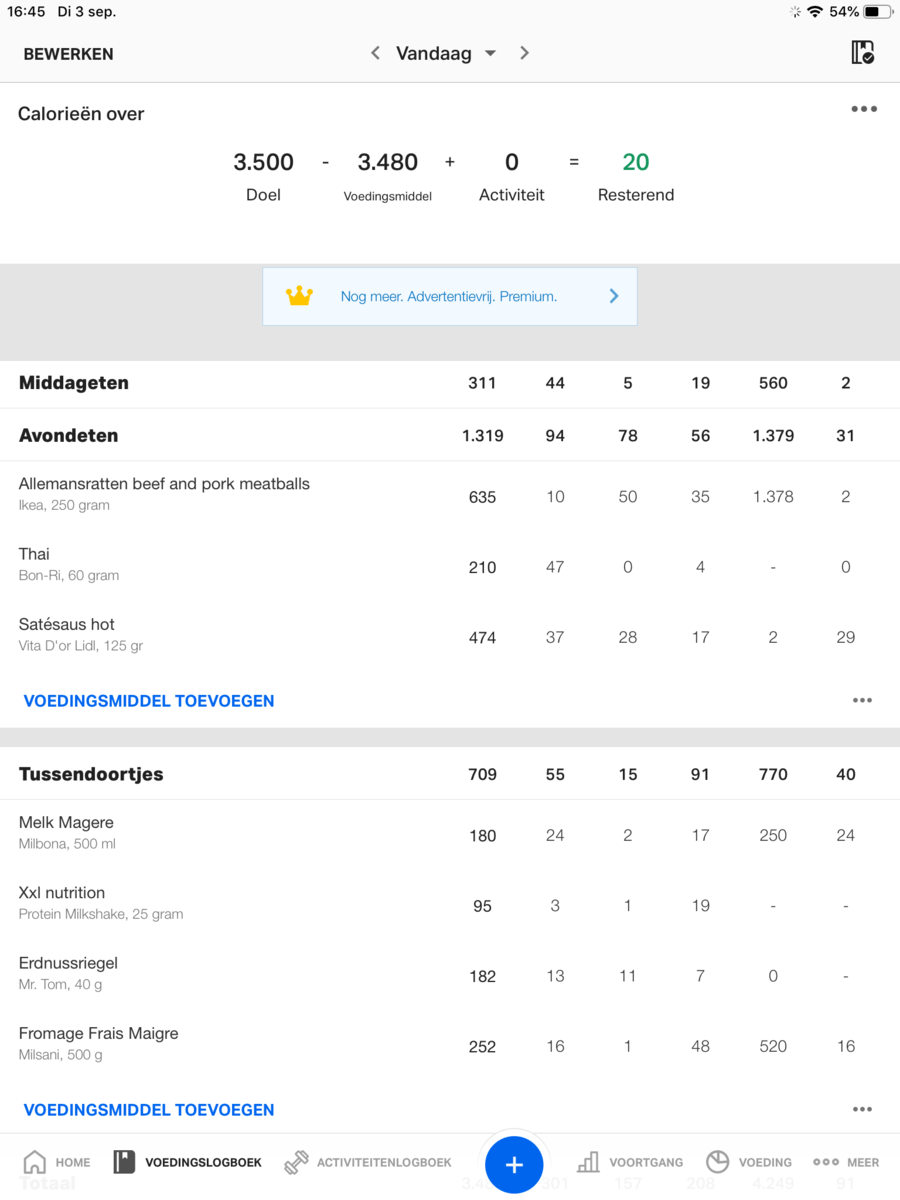The image size is (900, 1200).
Task: Open Calorieën over options menu
Action: pyautogui.click(x=864, y=109)
